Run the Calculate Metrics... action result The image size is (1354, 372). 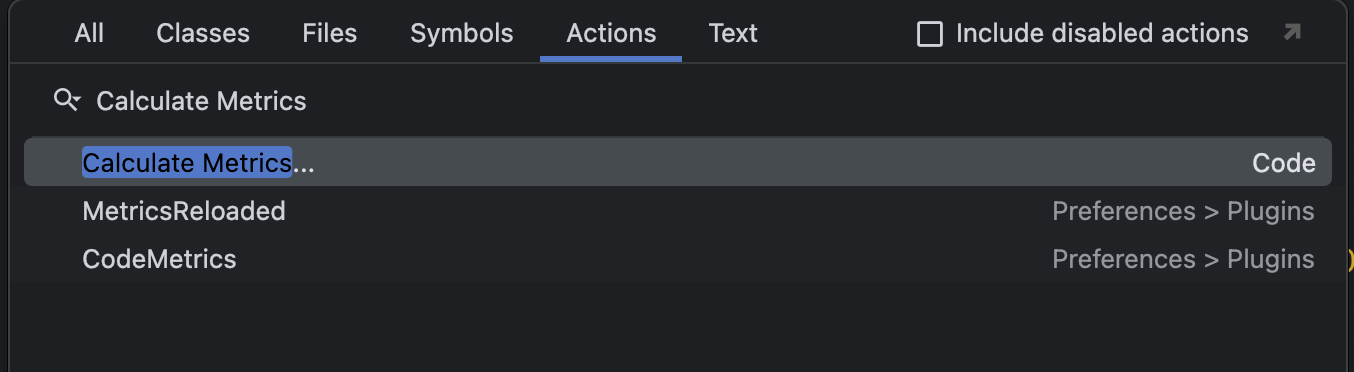[677, 163]
